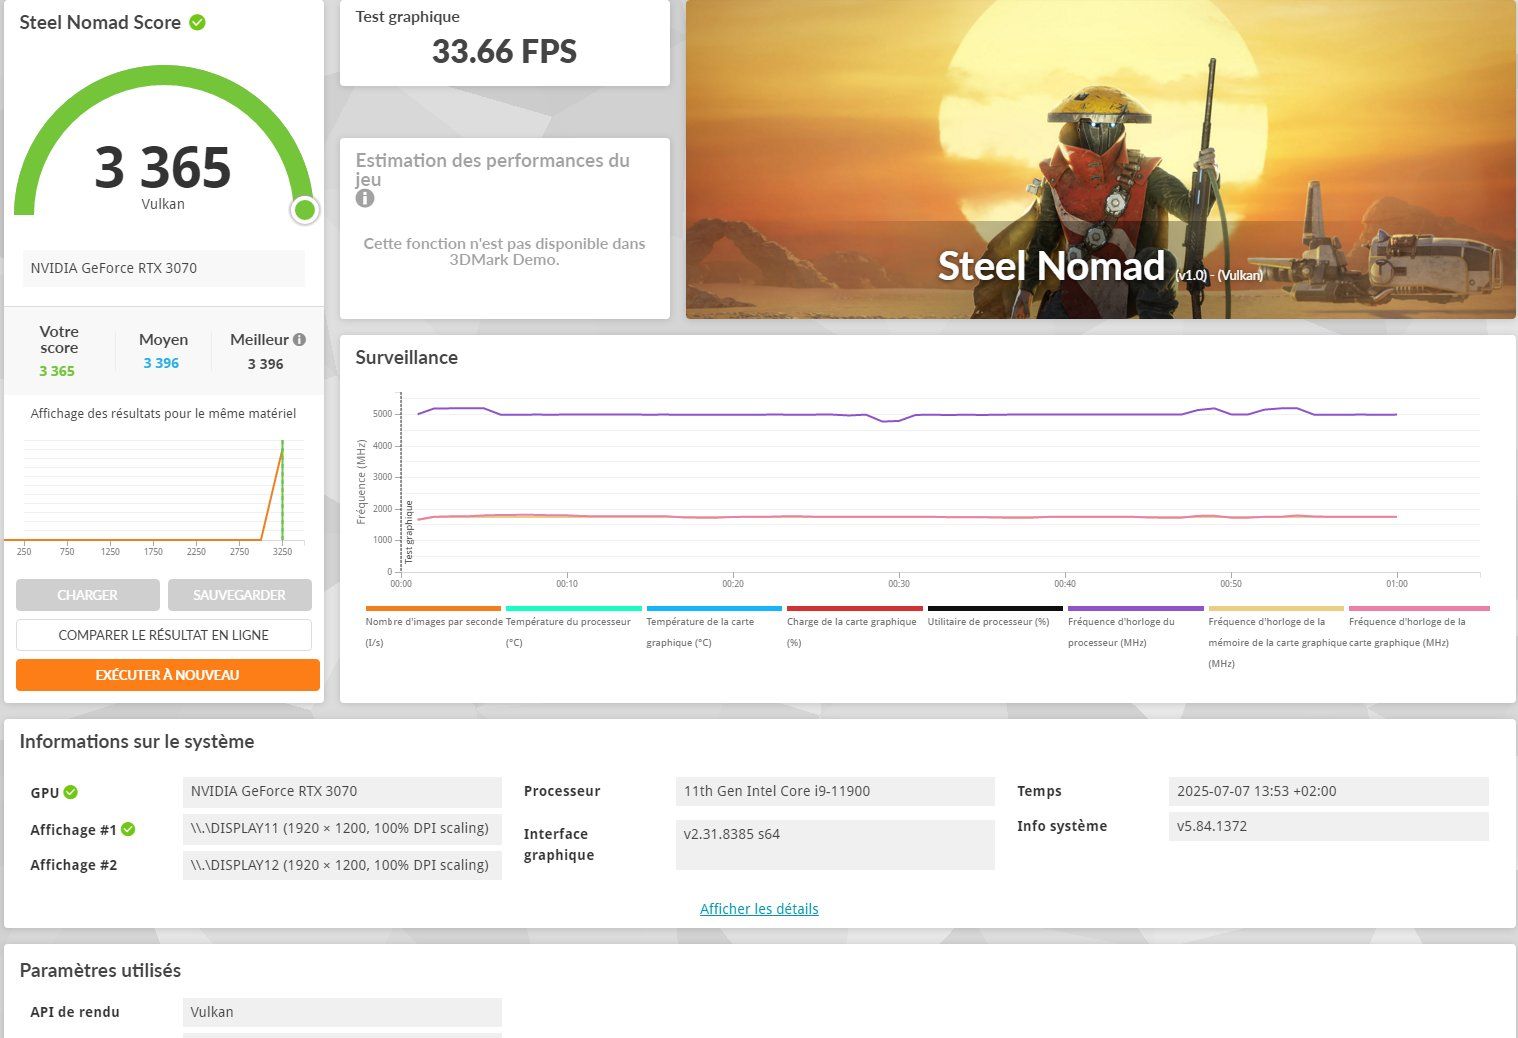The height and width of the screenshot is (1038, 1518).
Task: Click the DISPLAY11 display field
Action: (x=342, y=828)
